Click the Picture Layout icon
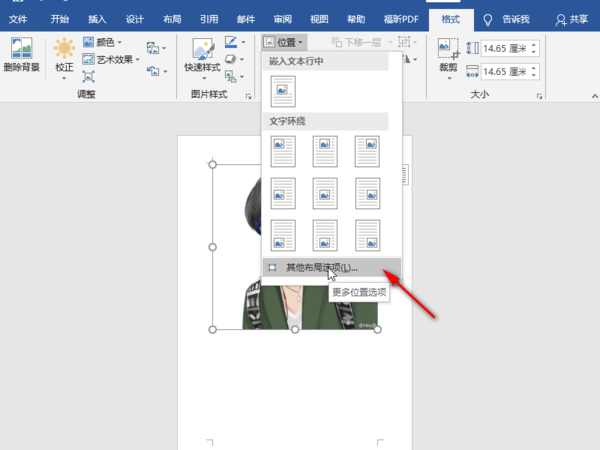The width and height of the screenshot is (600, 450). coord(230,76)
